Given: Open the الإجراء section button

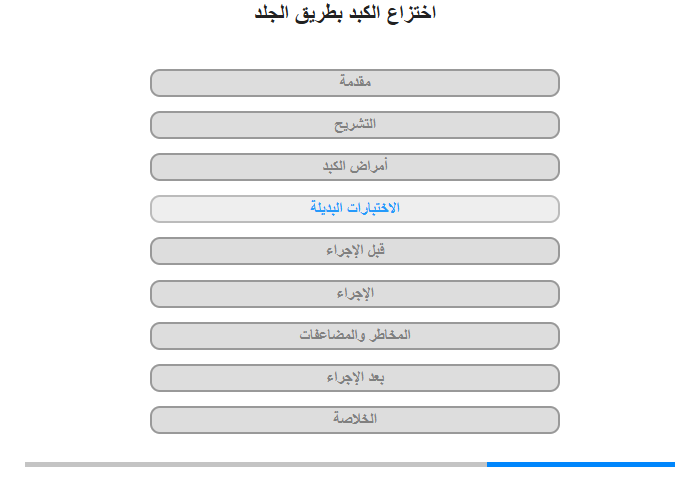Looking at the screenshot, I should click(355, 294).
